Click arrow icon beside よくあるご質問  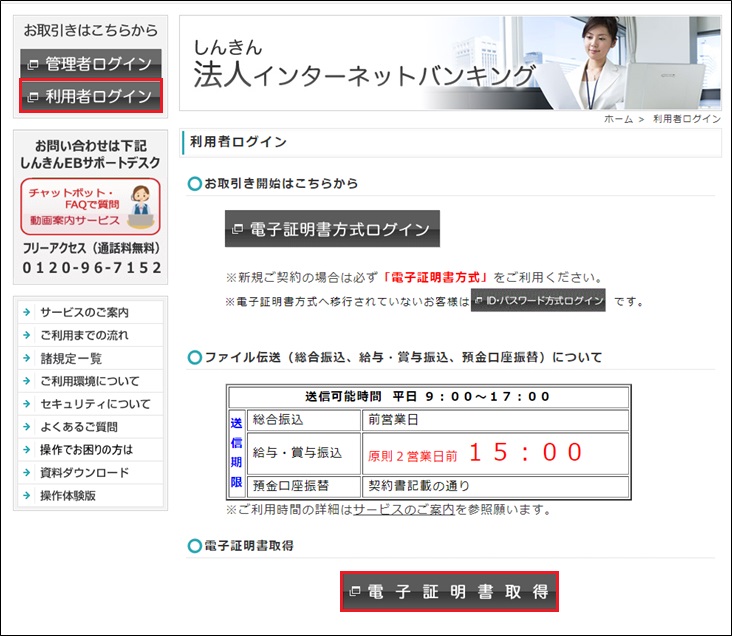coord(28,427)
